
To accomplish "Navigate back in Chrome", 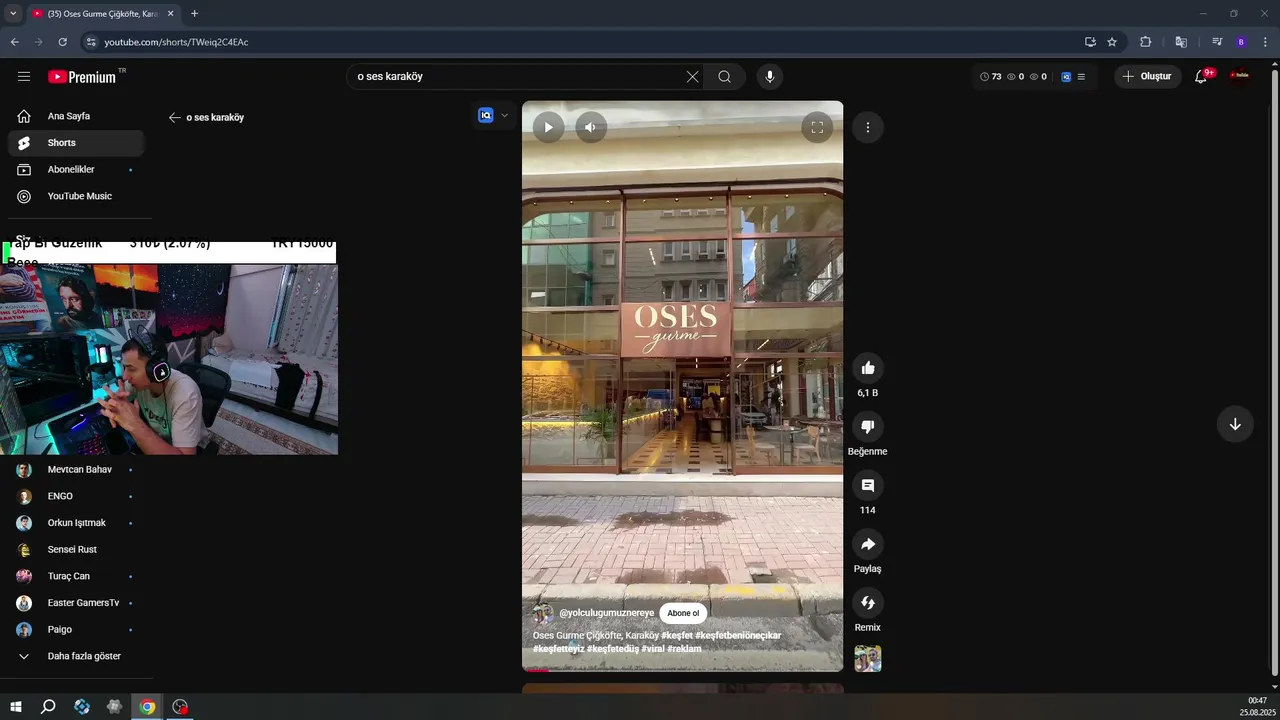I will (14, 42).
